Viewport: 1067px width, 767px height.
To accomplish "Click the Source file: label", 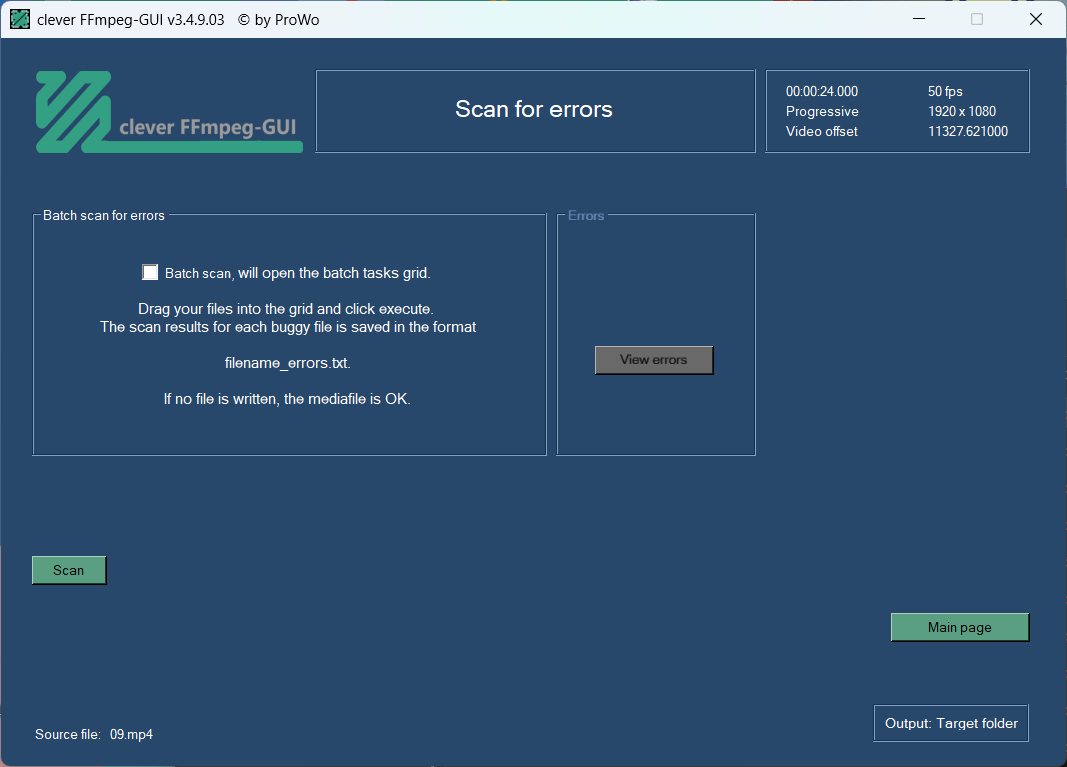I will click(68, 734).
